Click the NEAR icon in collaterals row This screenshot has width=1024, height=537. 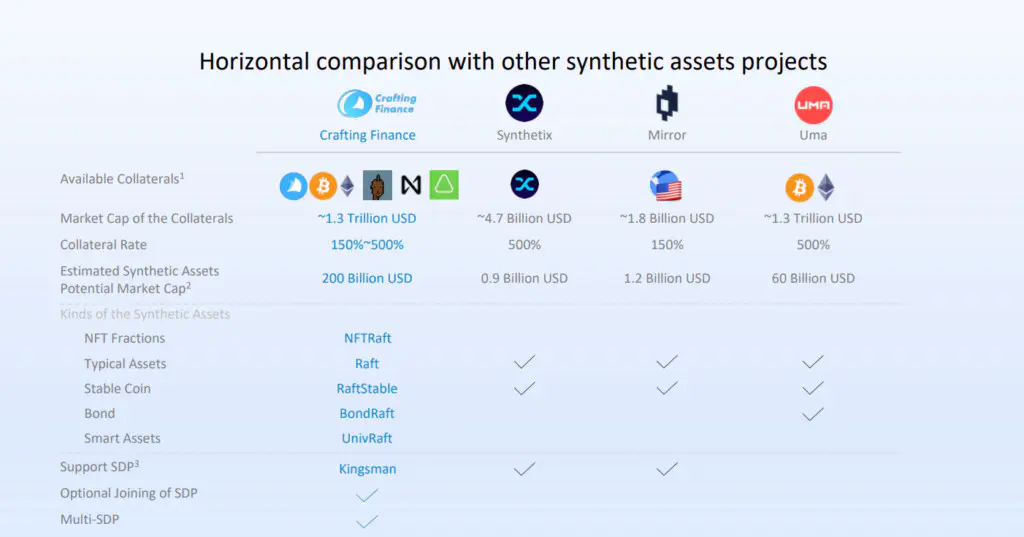tap(410, 186)
